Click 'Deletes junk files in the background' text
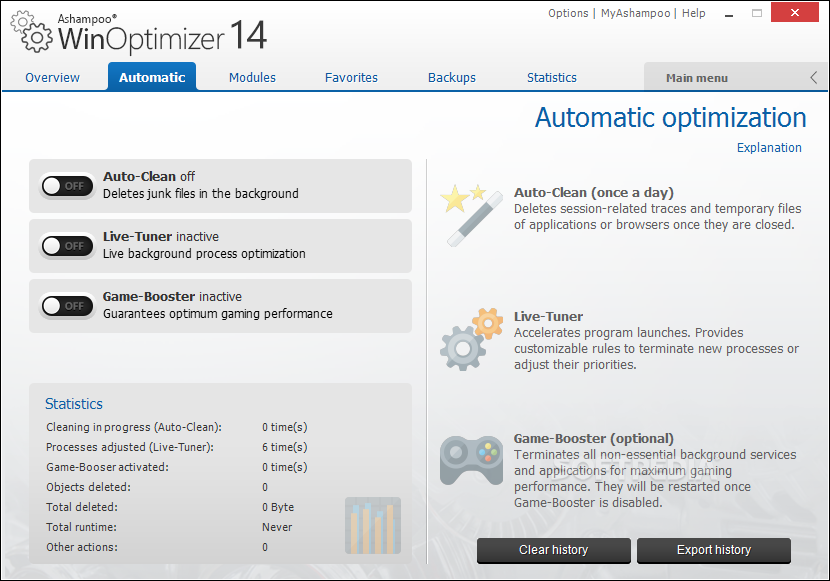 [201, 194]
